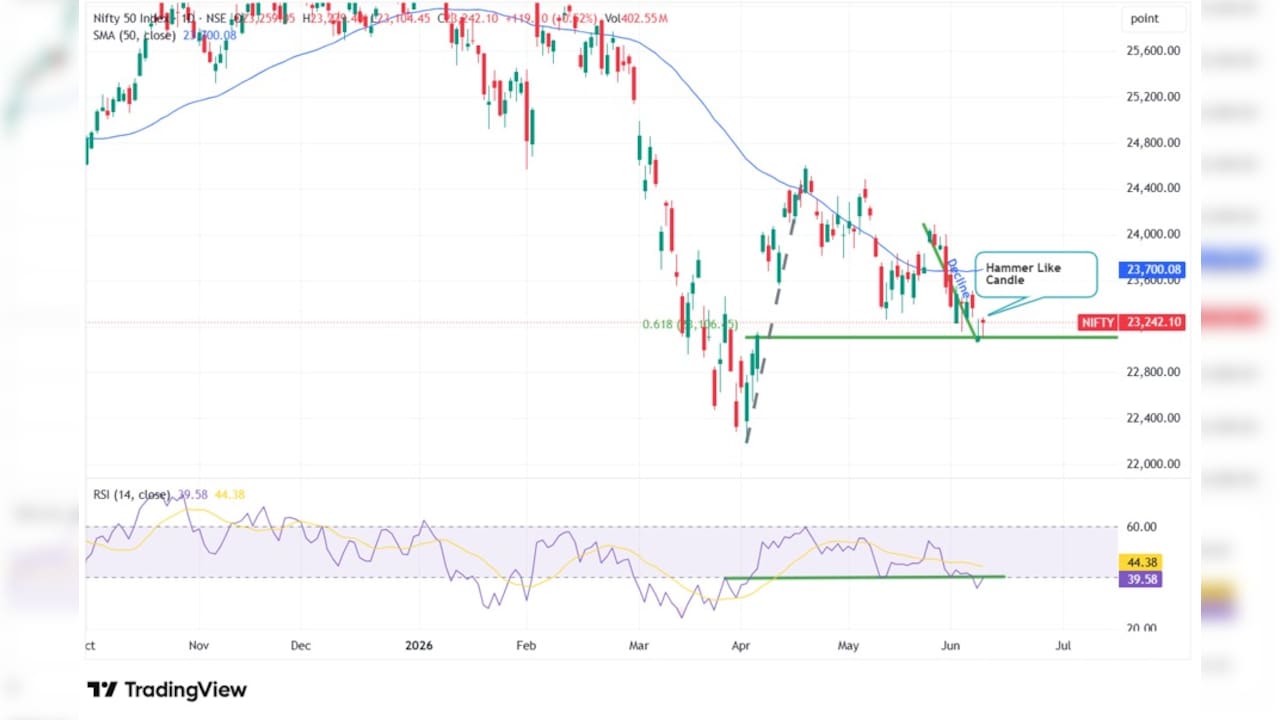The image size is (1280, 720).
Task: Select the blue Decline label on chart
Action: (959, 279)
